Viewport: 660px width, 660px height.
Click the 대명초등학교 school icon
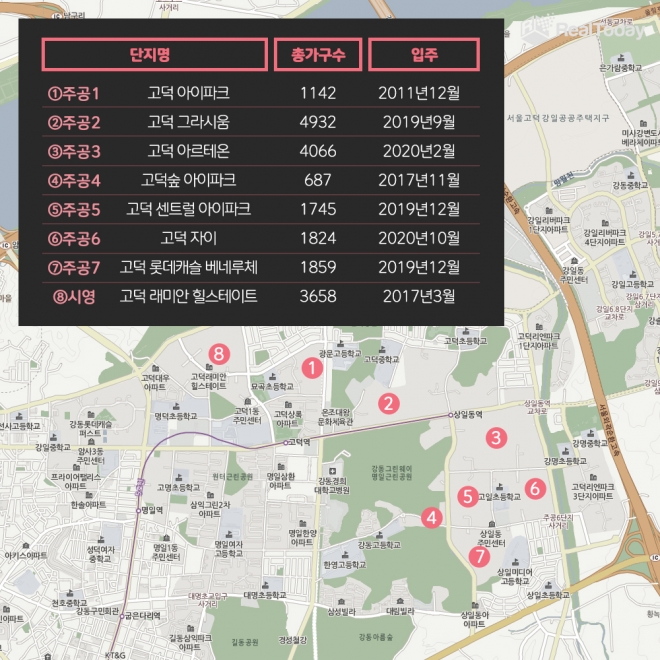pos(265,585)
